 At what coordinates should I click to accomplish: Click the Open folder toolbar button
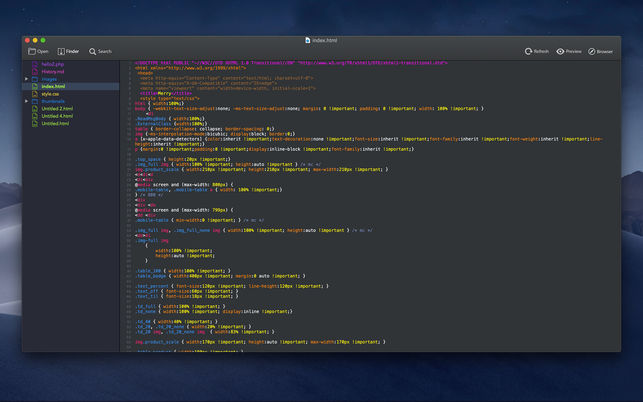[x=38, y=51]
